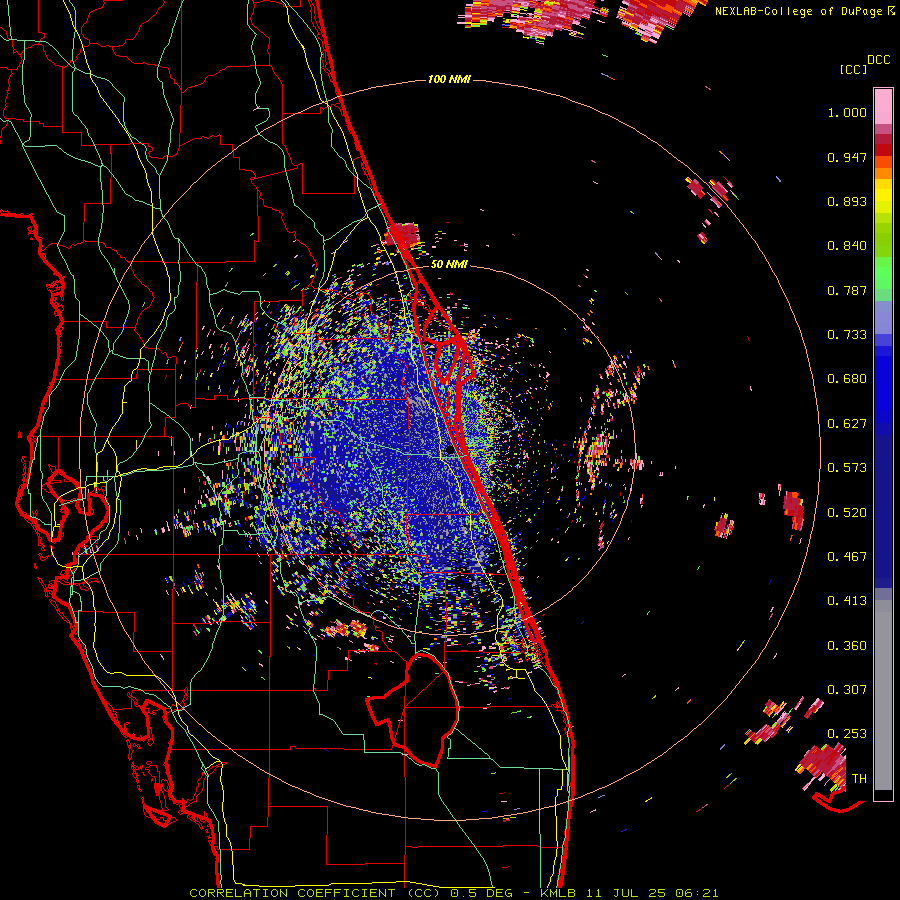
Task: Click the CORRELATION COEFFICIENT (CC) caption
Action: (314, 893)
